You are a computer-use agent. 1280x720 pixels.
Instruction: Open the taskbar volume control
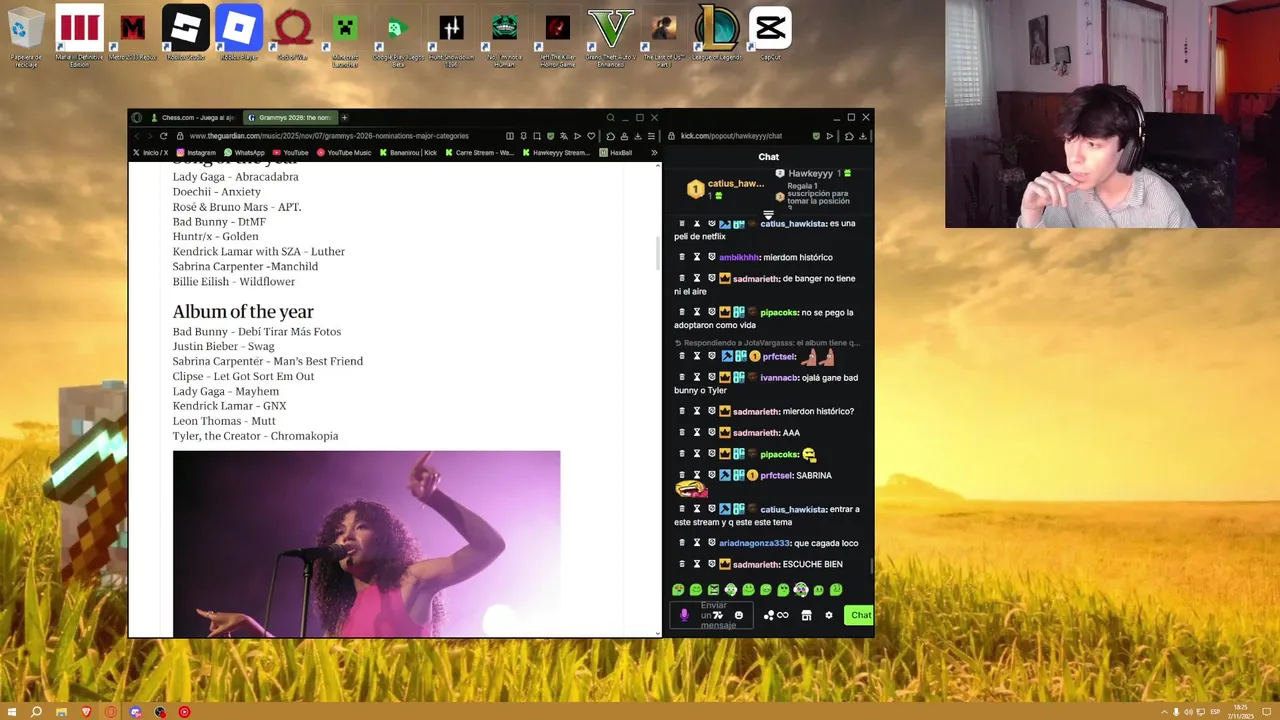(x=1187, y=712)
